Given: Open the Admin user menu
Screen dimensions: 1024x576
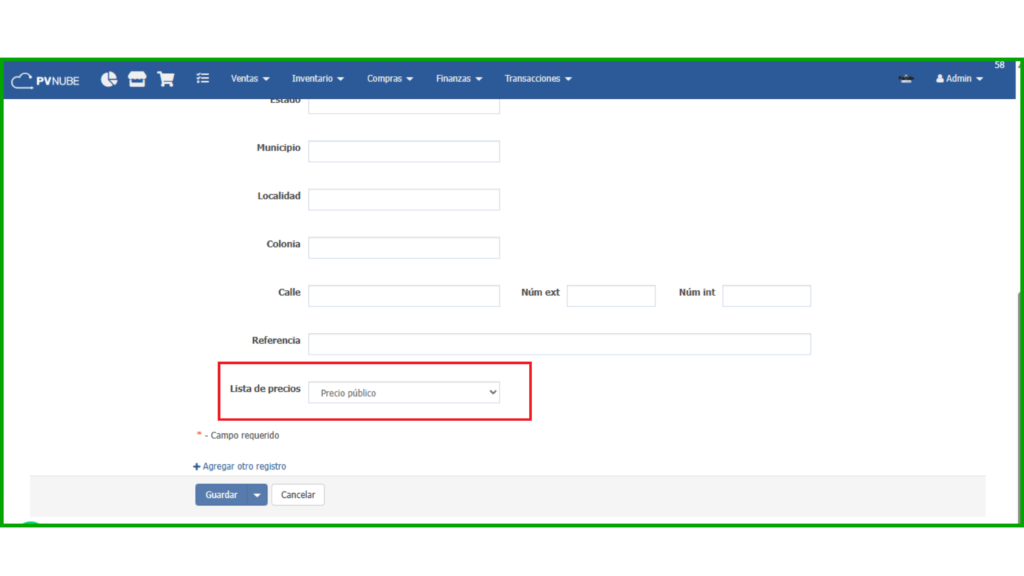Looking at the screenshot, I should tap(959, 79).
